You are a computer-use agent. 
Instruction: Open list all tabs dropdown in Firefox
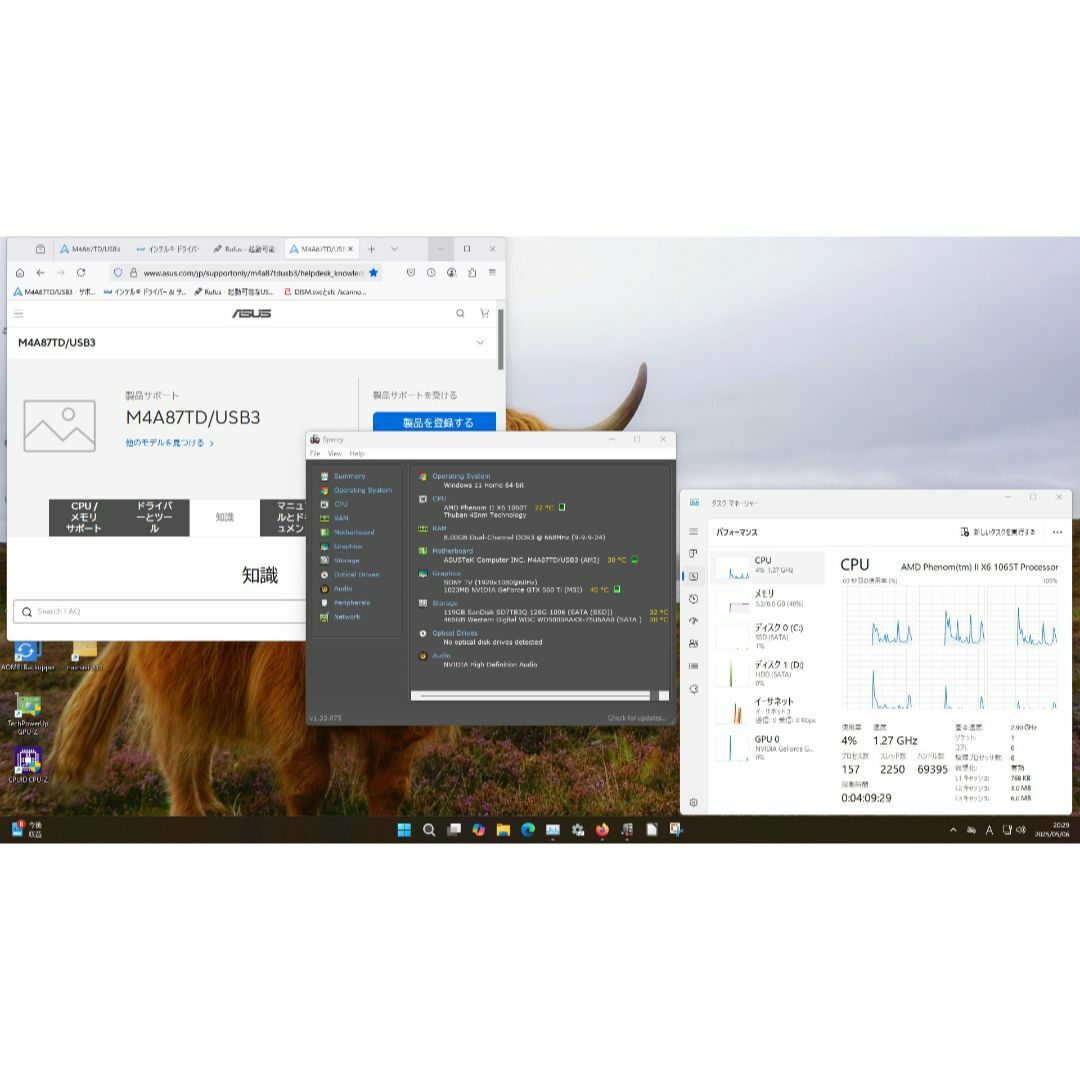[x=394, y=249]
